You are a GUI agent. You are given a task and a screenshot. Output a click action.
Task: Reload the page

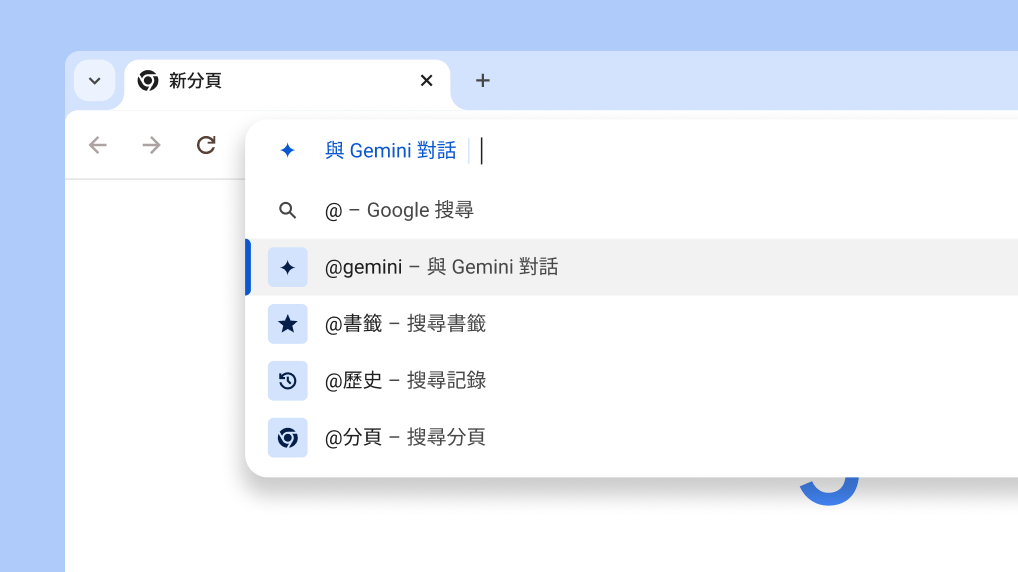point(206,145)
